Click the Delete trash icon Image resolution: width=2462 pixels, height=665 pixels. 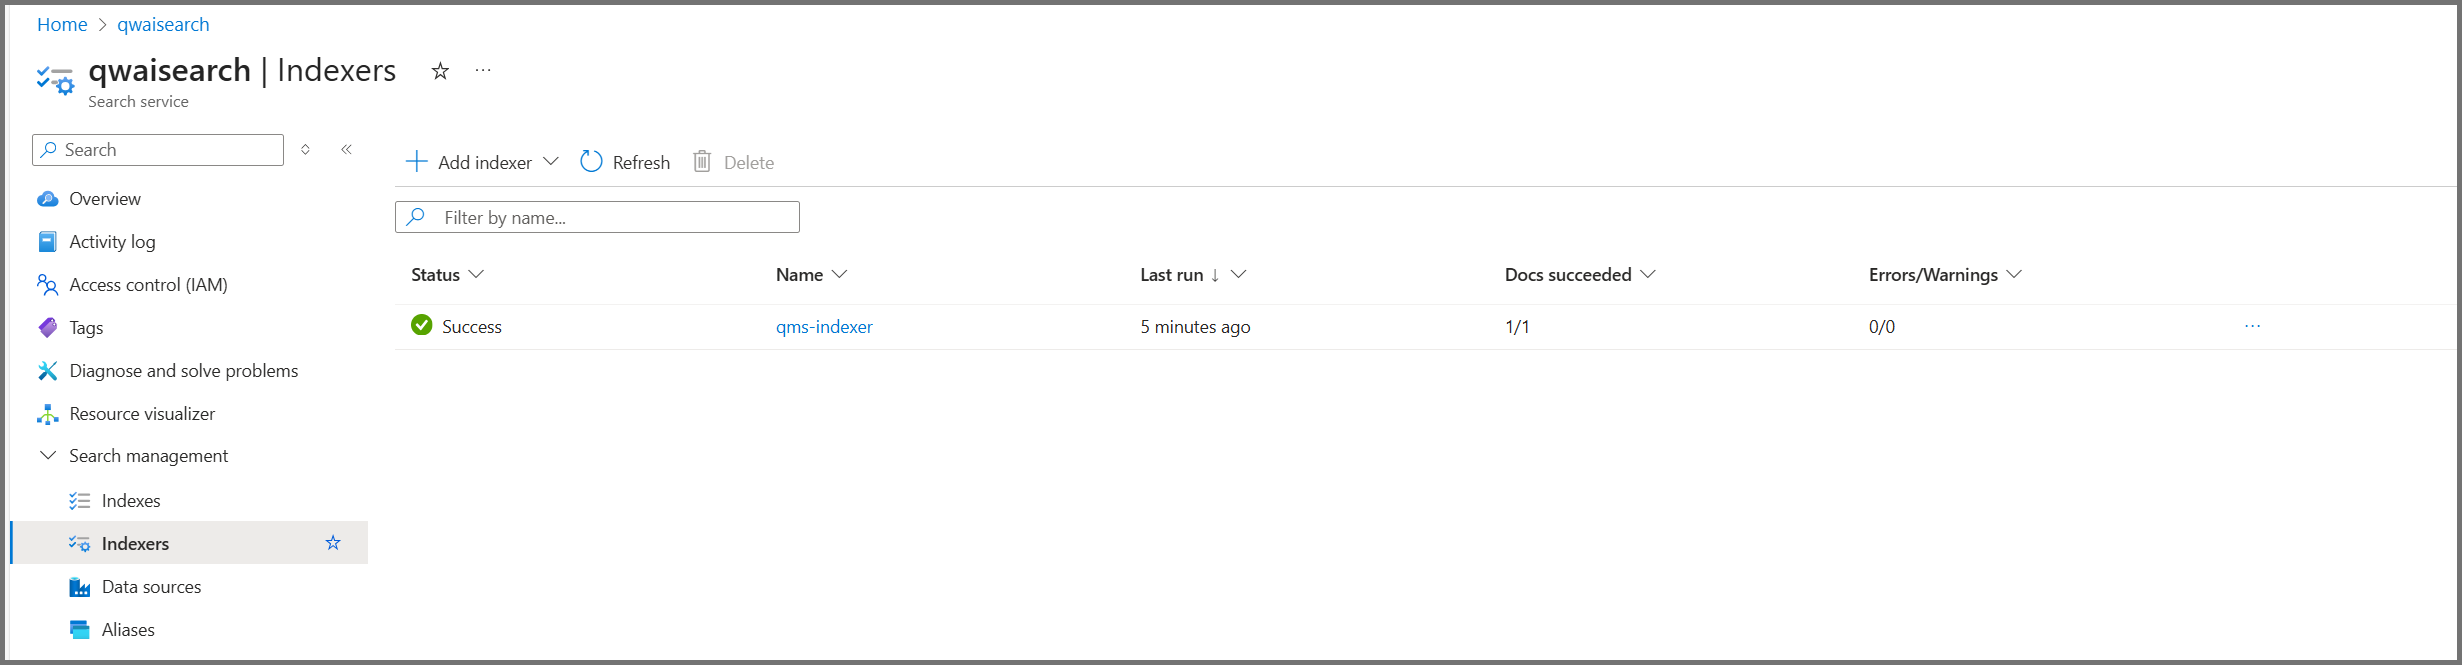click(703, 162)
